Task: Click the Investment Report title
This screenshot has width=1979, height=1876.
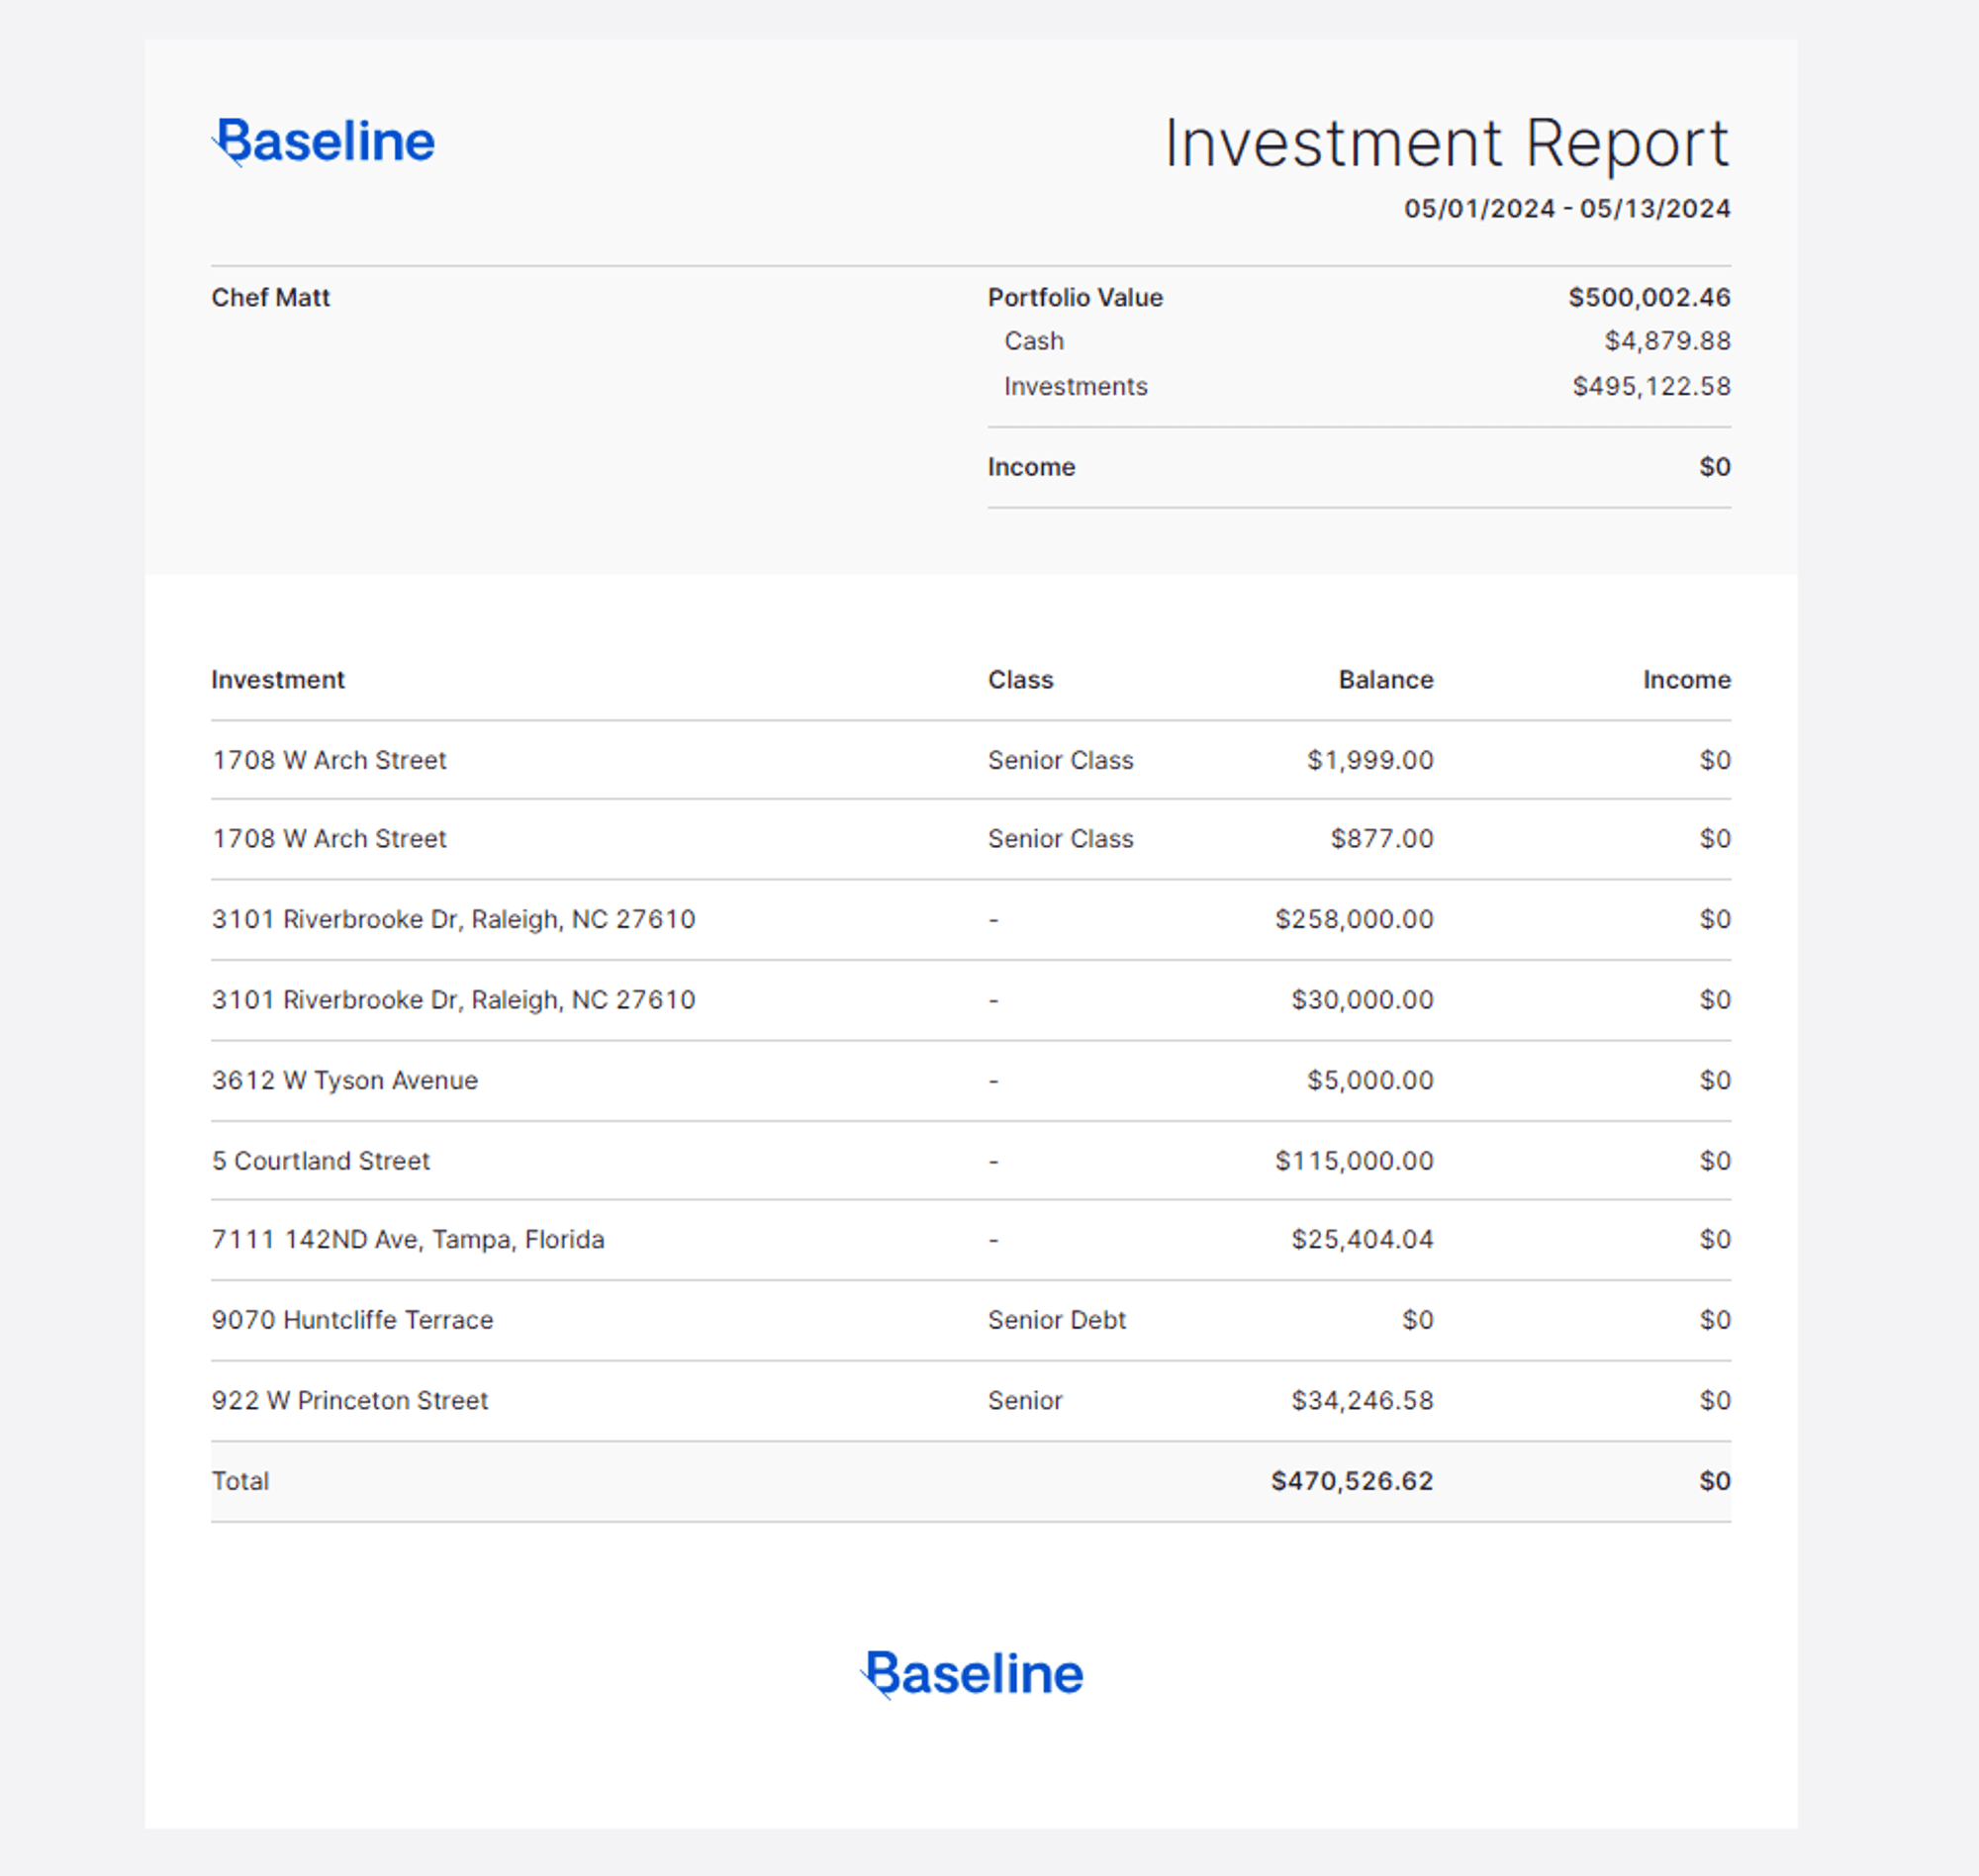Action: (1446, 143)
